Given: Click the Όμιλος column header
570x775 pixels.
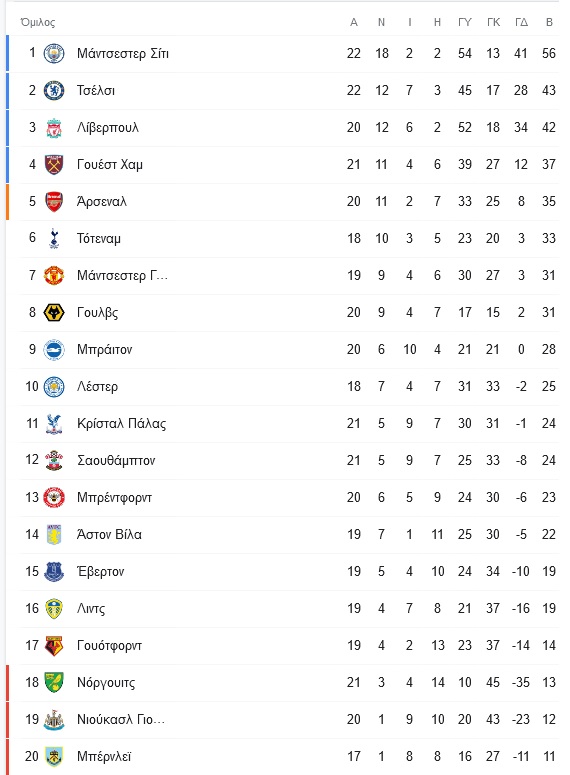Looking at the screenshot, I should click(38, 22).
